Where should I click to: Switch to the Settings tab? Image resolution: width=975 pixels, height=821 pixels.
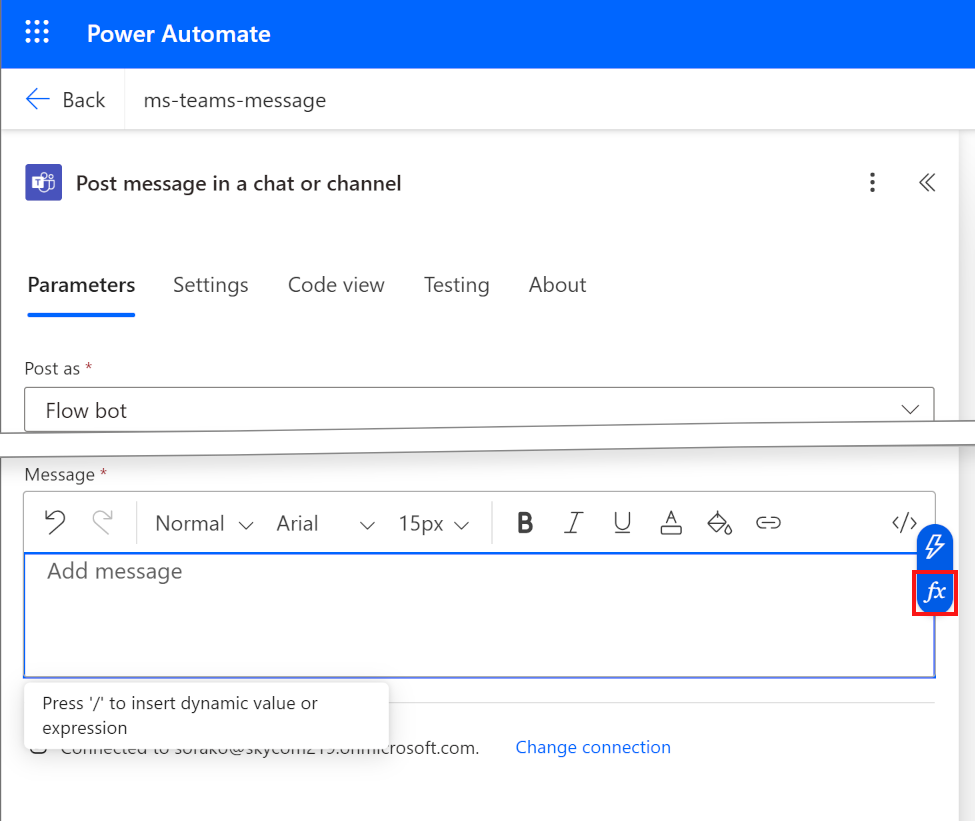(x=210, y=285)
